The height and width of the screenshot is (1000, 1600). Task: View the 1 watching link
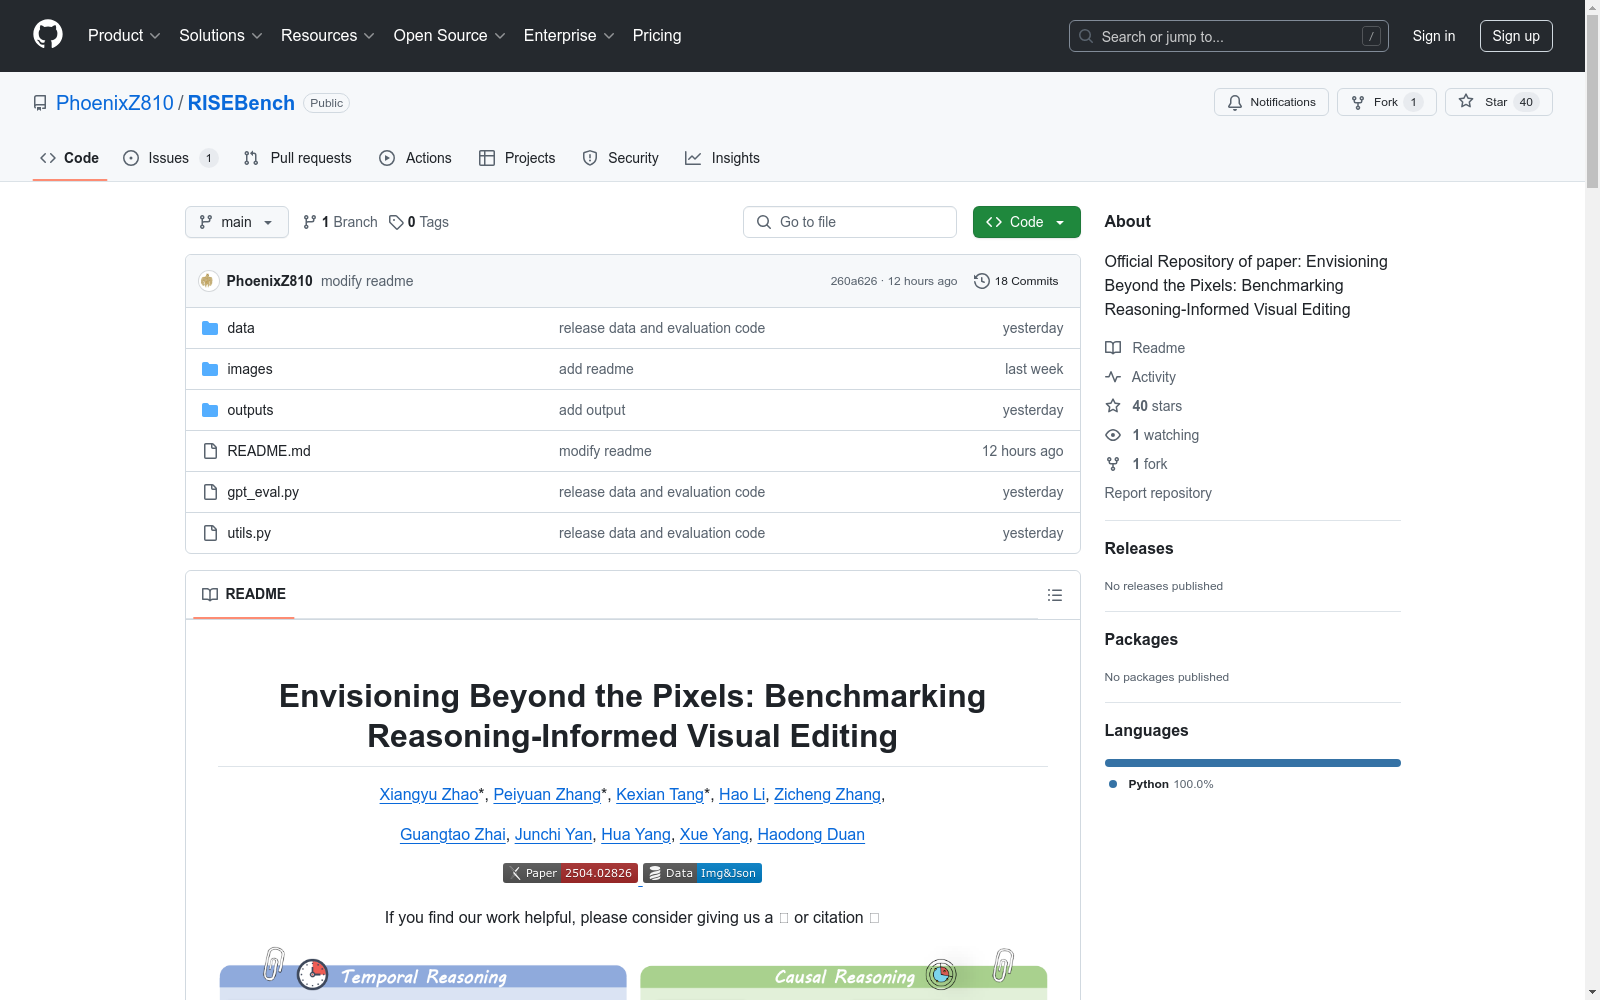tap(1152, 435)
